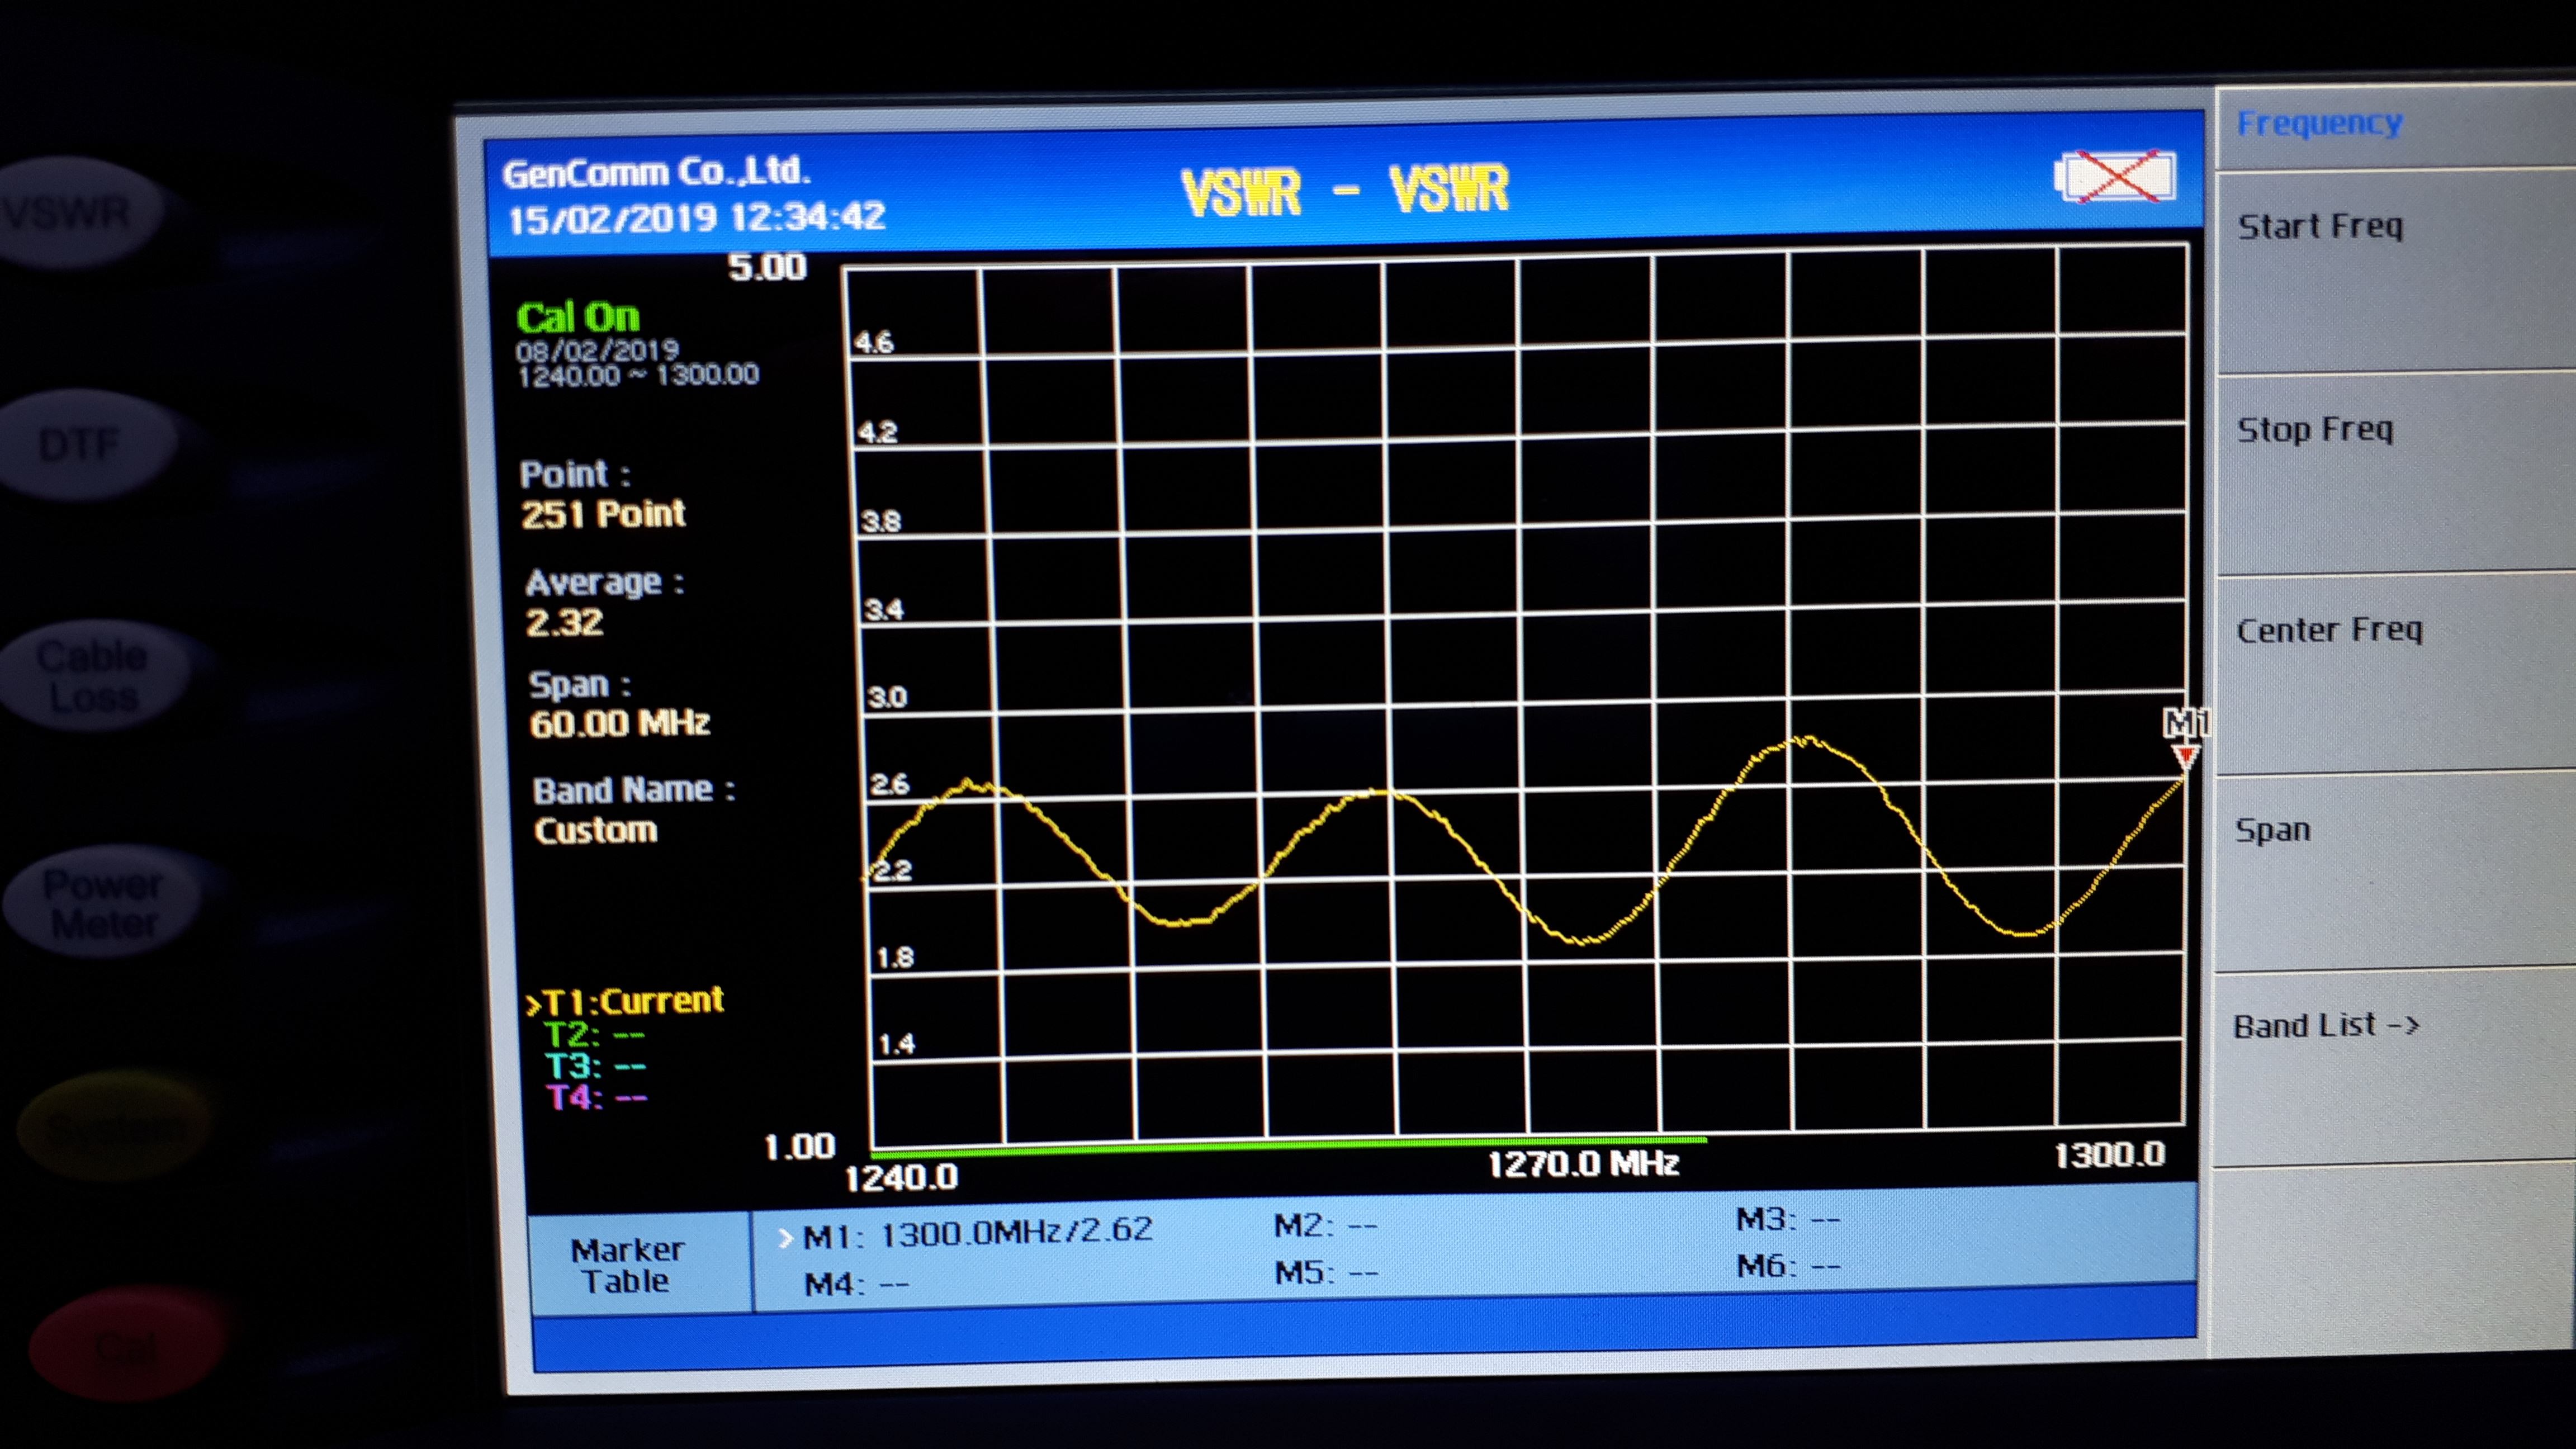2576x1449 pixels.
Task: Tap the Span softkey
Action: [2396, 870]
